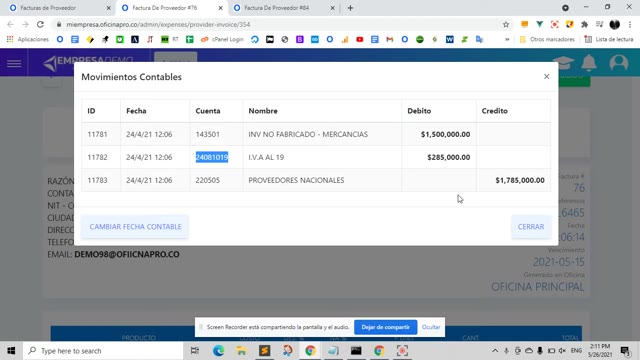640x360 pixels.
Task: Open the terminal window taskbar icon
Action: [x=356, y=351]
